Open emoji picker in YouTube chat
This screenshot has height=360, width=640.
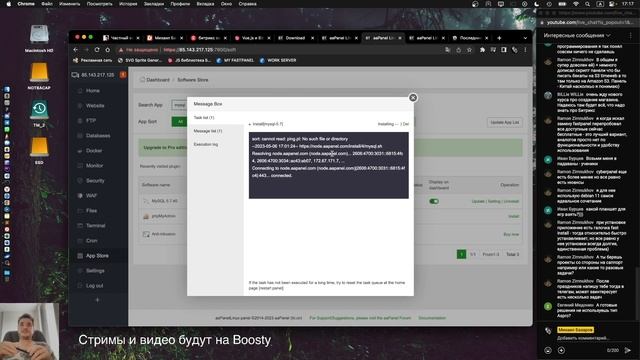click(x=548, y=350)
